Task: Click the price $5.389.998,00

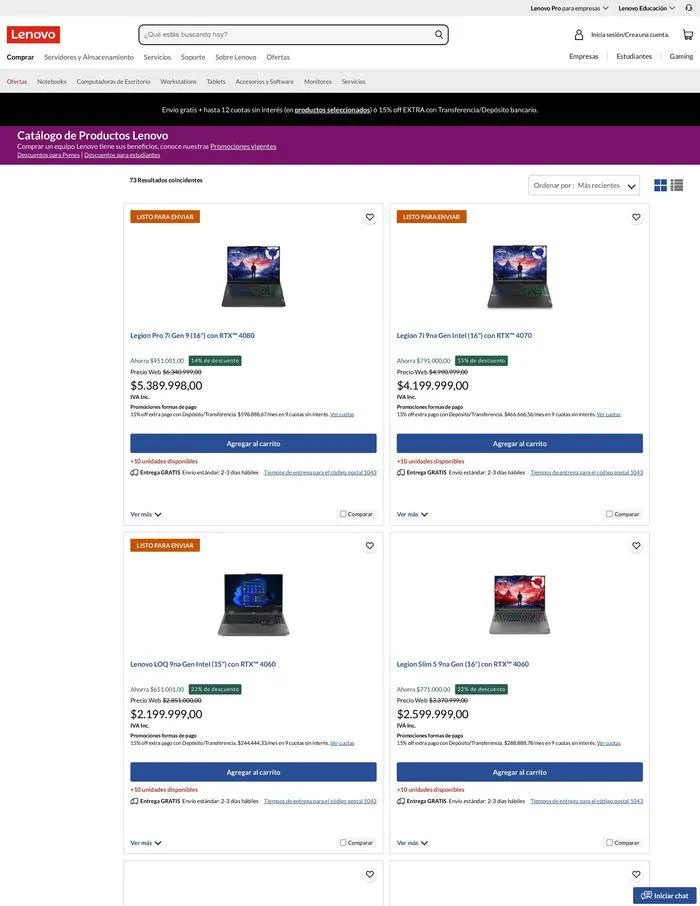Action: 166,385
